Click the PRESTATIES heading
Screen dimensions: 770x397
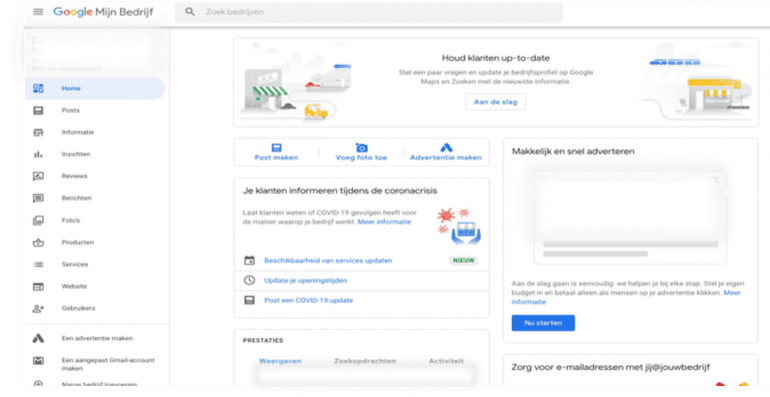(x=263, y=340)
